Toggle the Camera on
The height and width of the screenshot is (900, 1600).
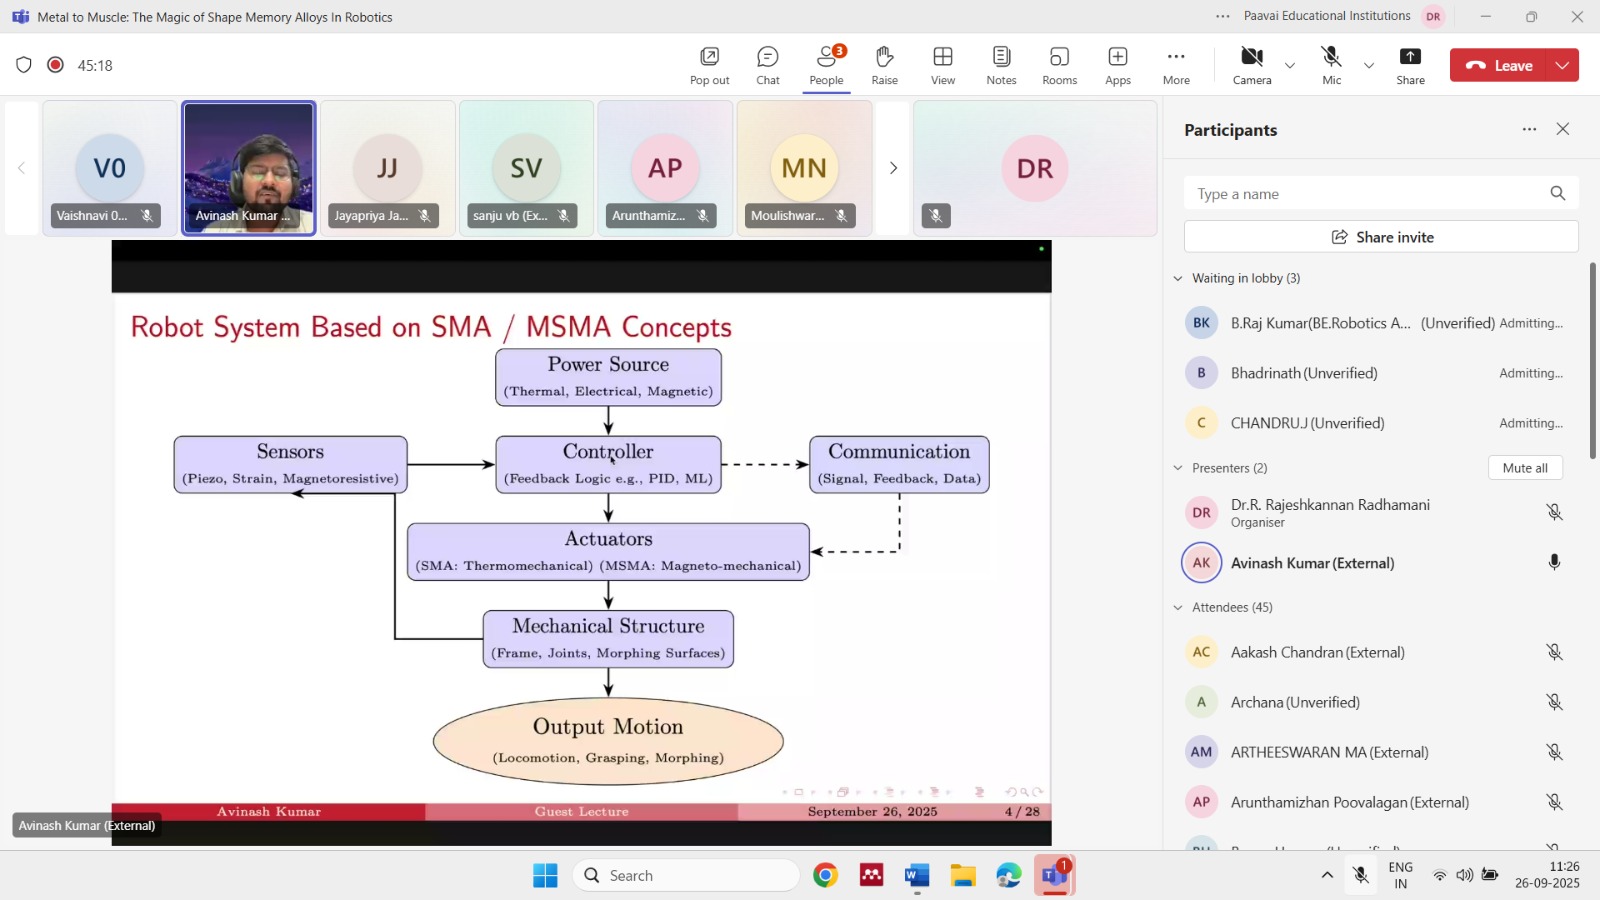[x=1251, y=65]
